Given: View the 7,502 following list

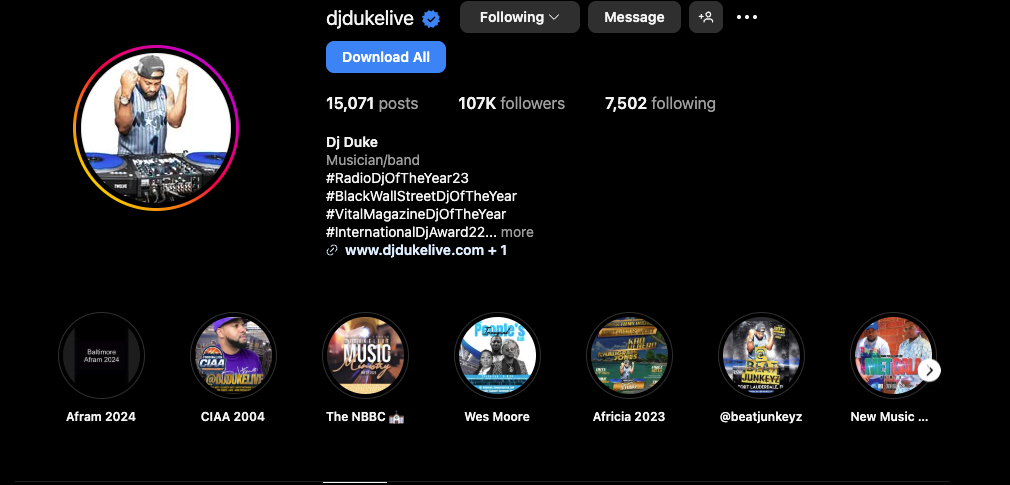Looking at the screenshot, I should tap(660, 104).
